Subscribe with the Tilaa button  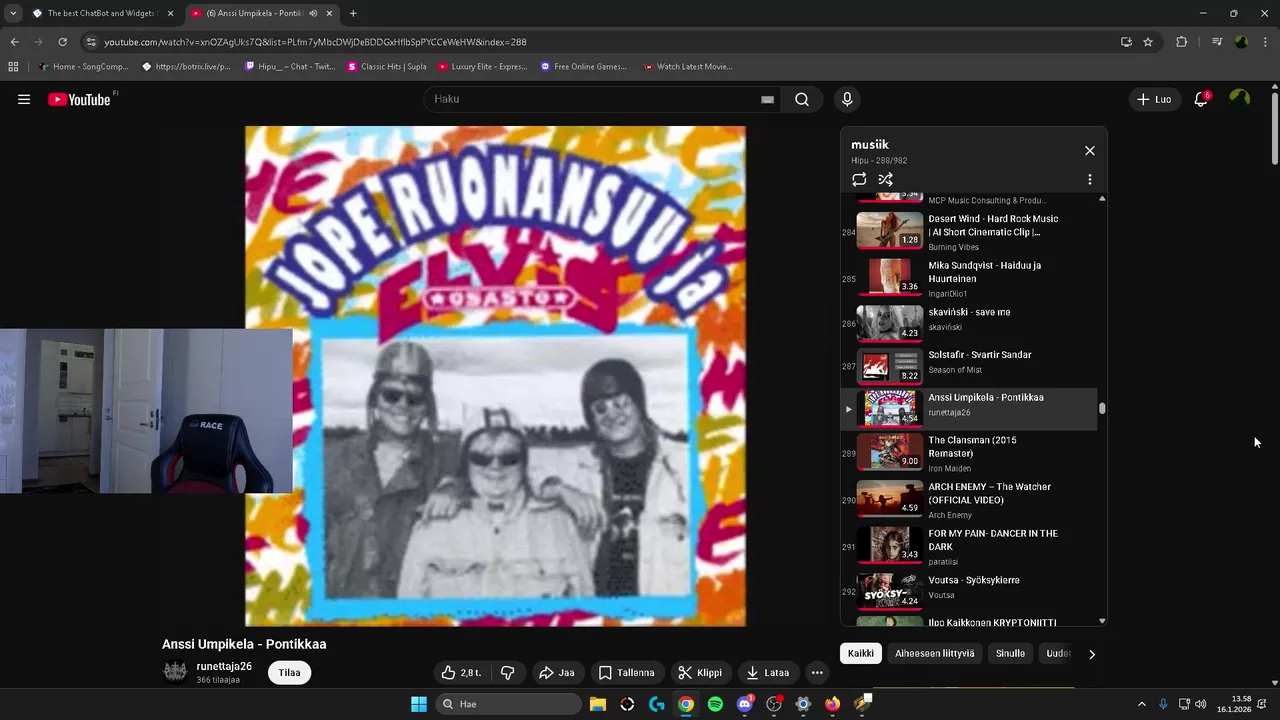[x=290, y=673]
